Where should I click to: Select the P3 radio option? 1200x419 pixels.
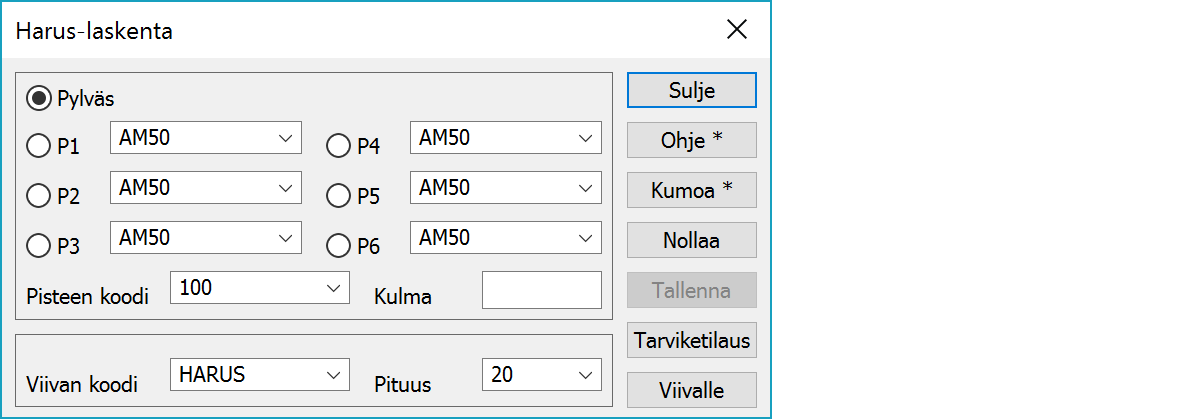click(40, 245)
